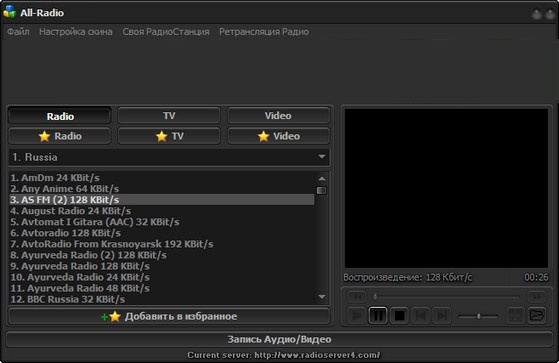This screenshot has height=363, width=559.
Task: Click the playback seek bar handle
Action: point(375,296)
